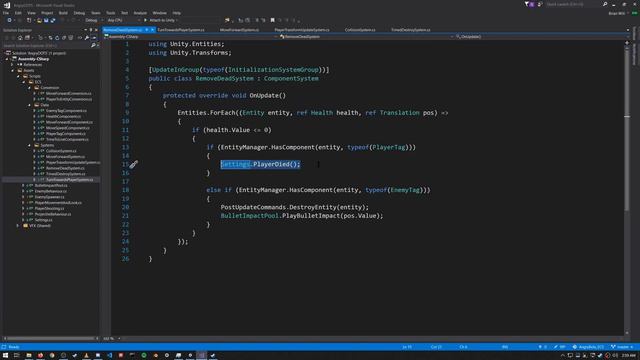Expand the VFX (Shared) folder
The height and width of the screenshot is (360, 640).
(x=18, y=225)
